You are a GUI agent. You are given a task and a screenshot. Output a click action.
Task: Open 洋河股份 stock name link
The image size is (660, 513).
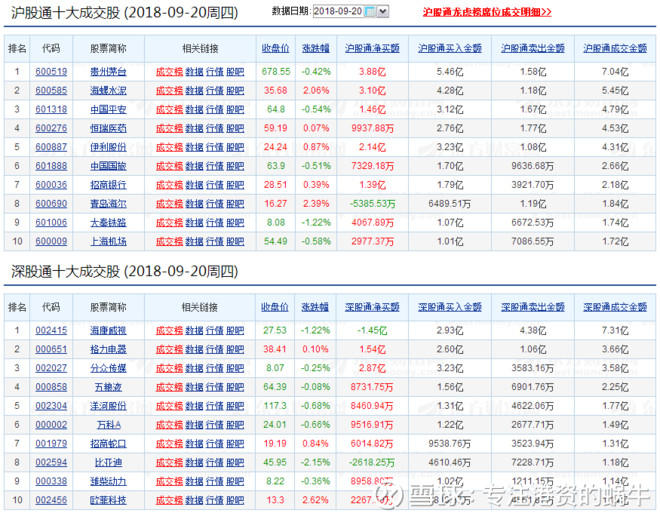[108, 406]
